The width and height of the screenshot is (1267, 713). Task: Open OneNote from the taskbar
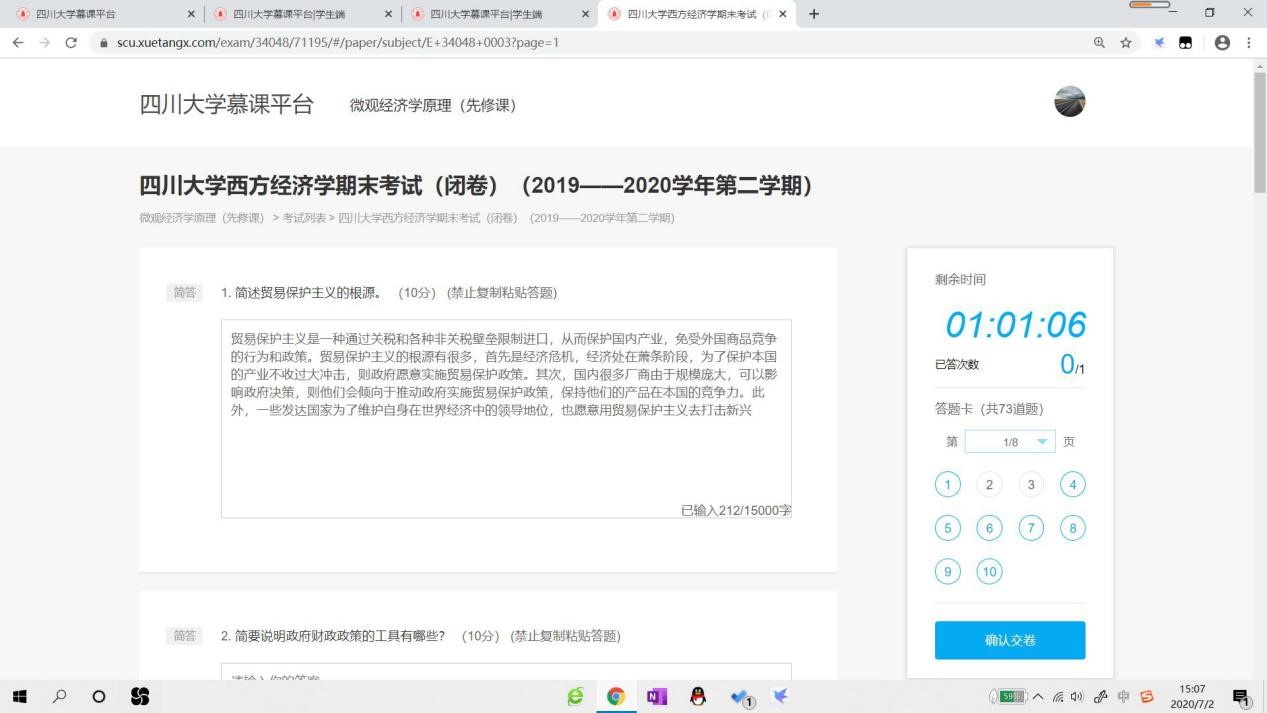pyautogui.click(x=657, y=697)
